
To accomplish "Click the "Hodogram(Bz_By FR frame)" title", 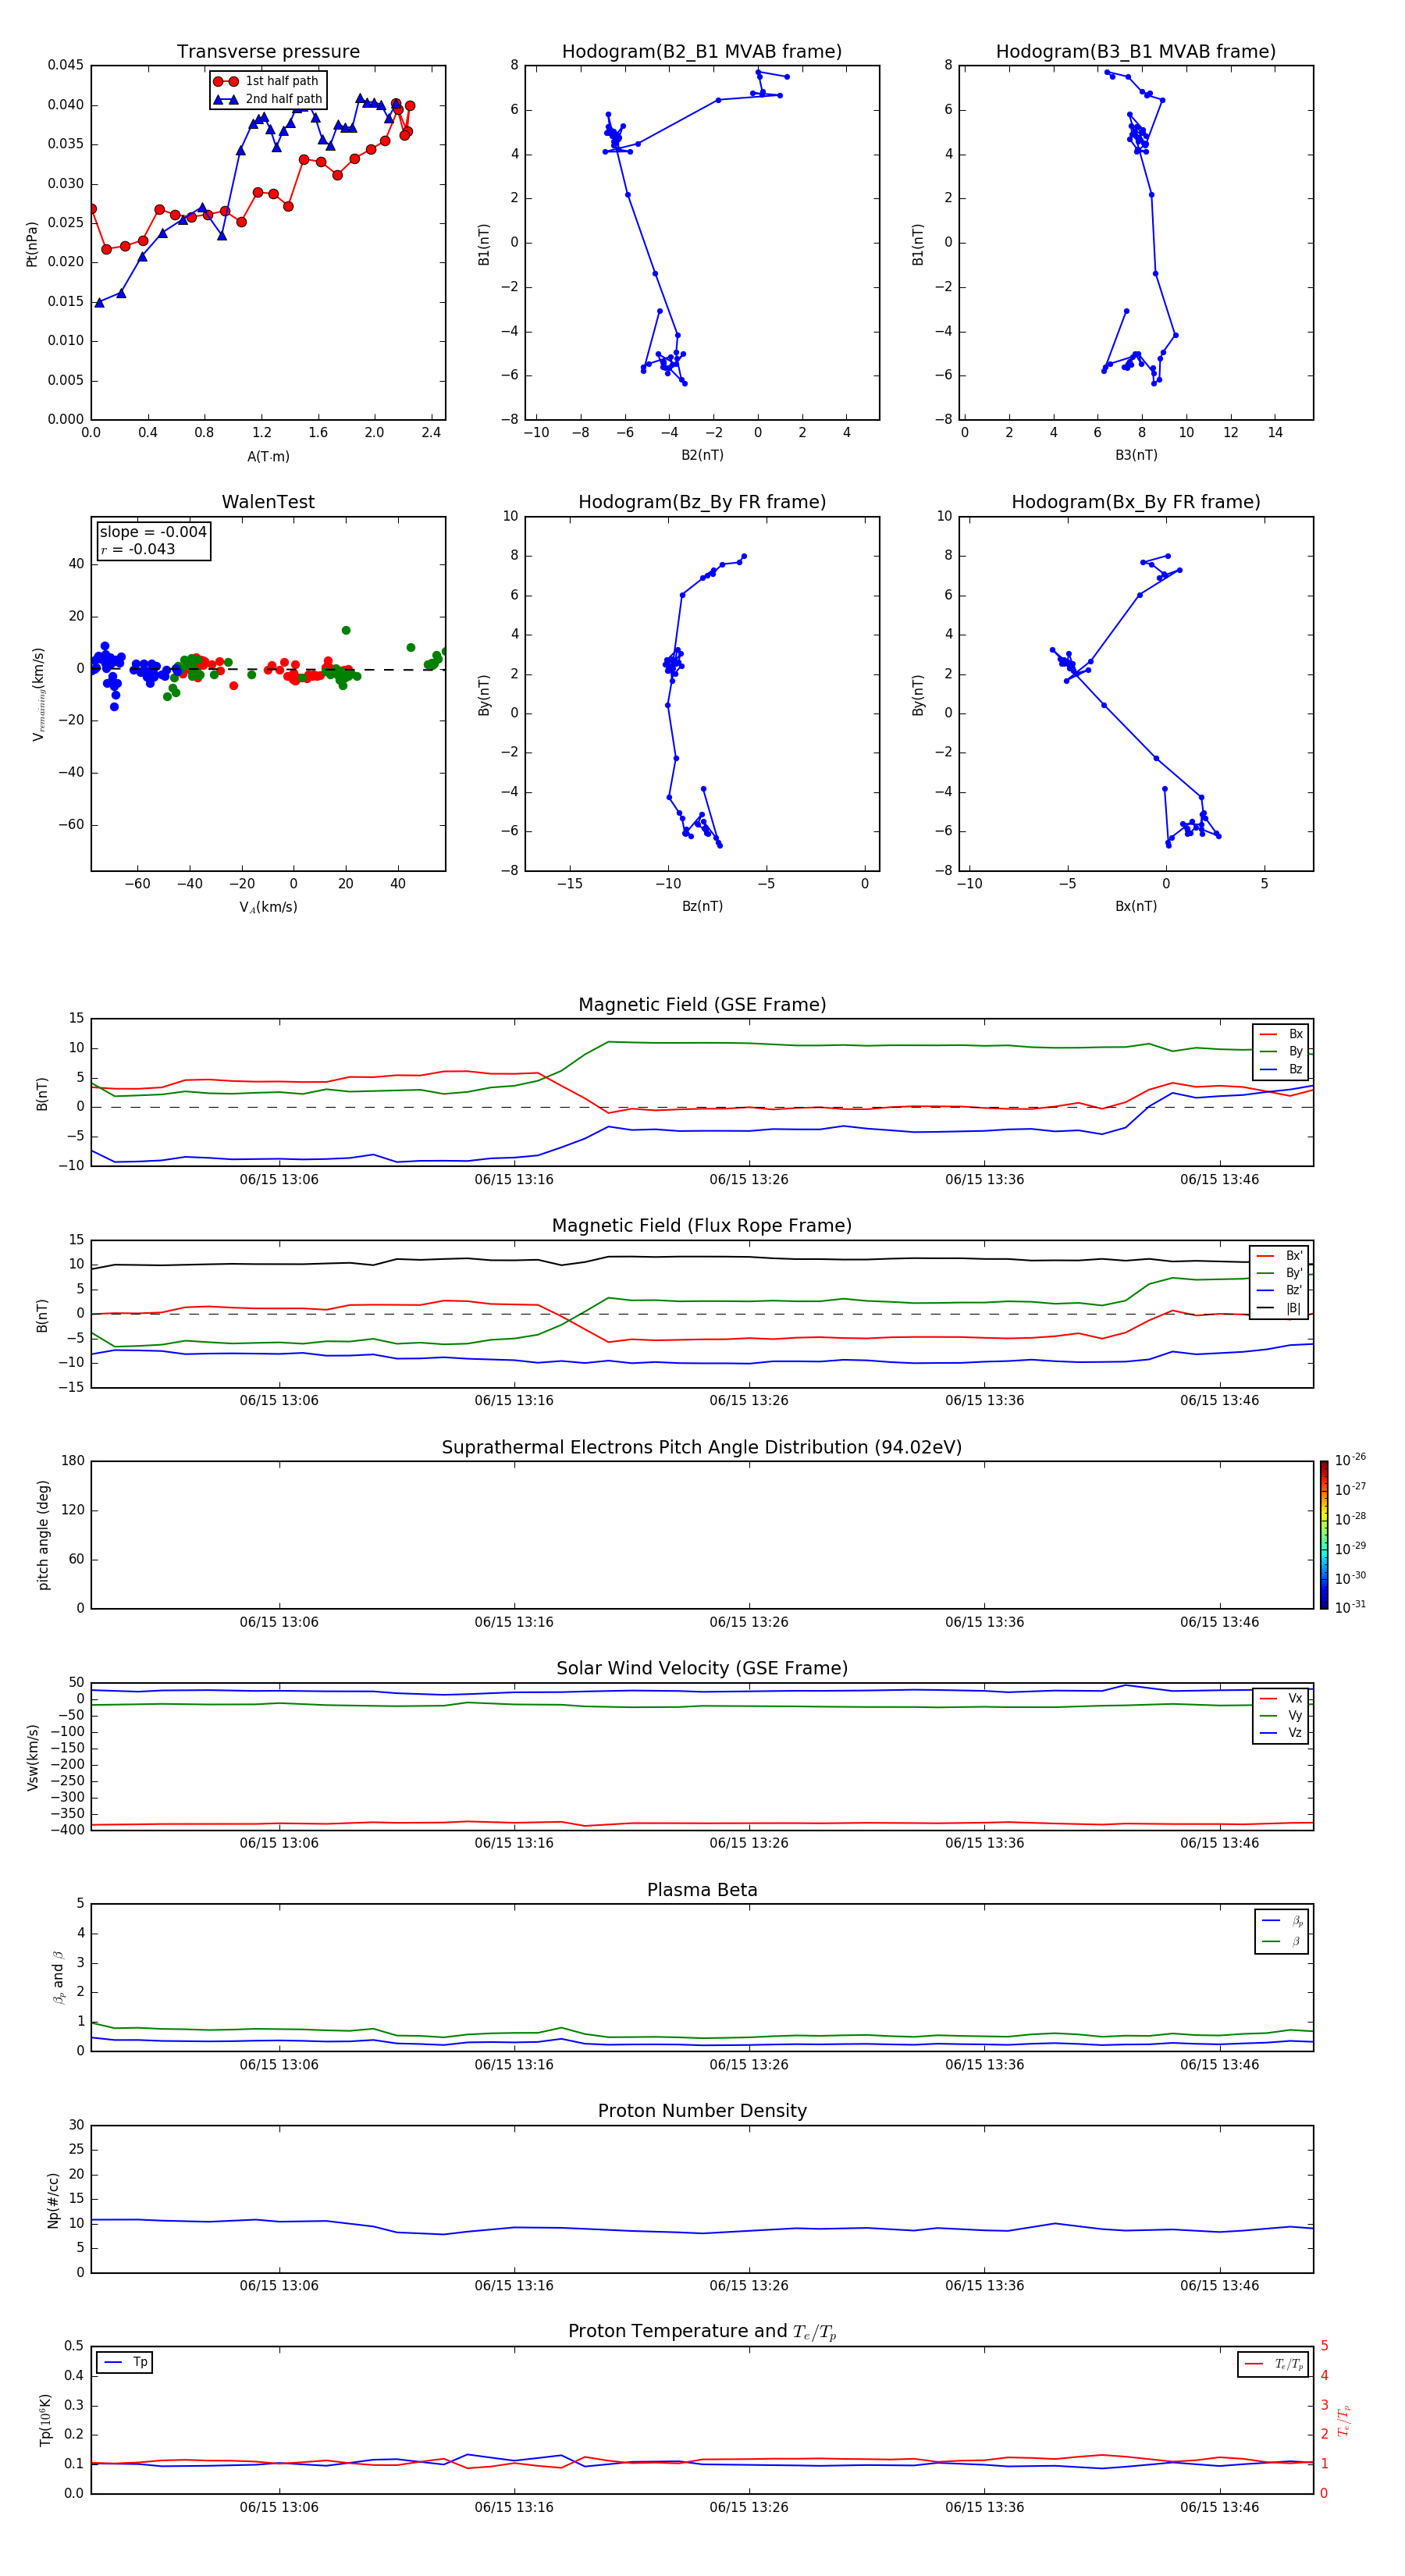I will pos(702,502).
